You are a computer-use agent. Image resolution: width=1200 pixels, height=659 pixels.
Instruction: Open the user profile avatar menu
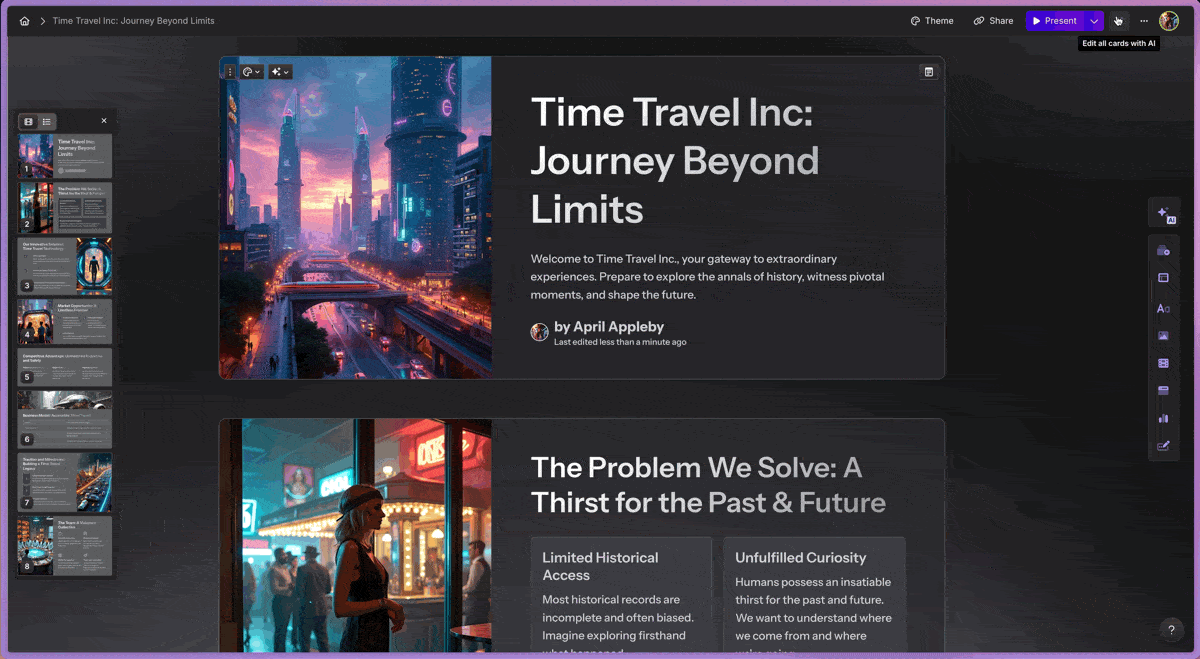(1169, 21)
